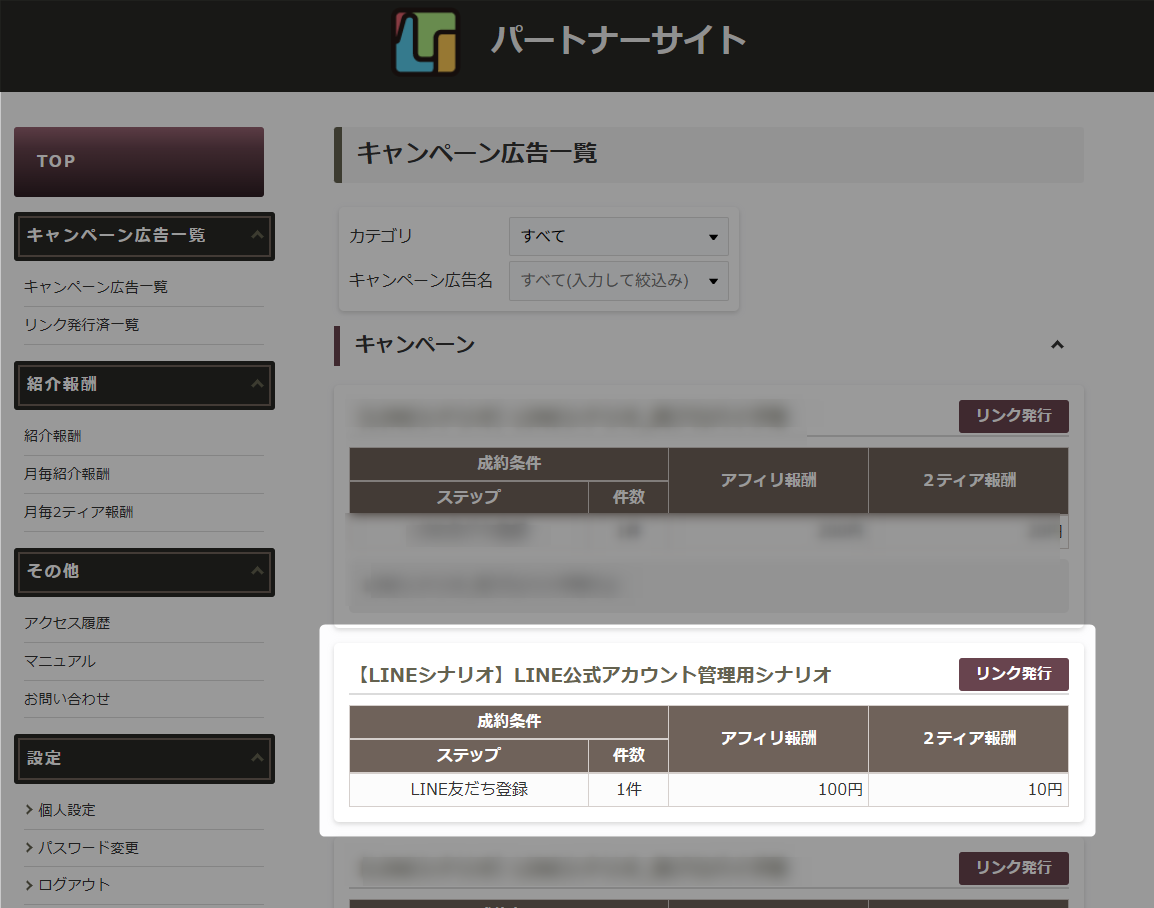The height and width of the screenshot is (908, 1154).
Task: Open the カテゴリ dropdown
Action: [619, 236]
